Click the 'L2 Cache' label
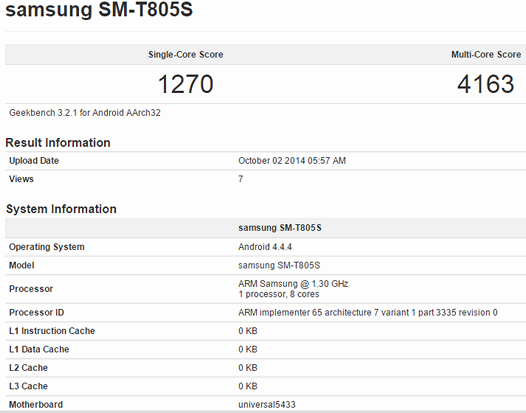This screenshot has height=413, width=526. [28, 368]
